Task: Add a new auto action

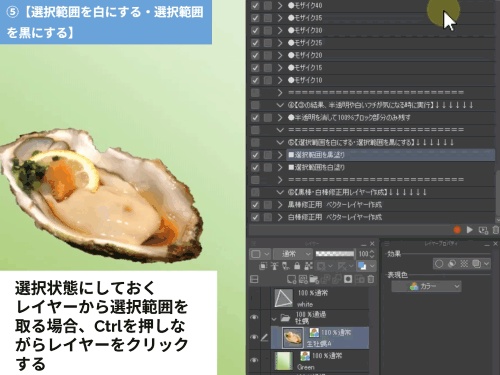Action: (483, 230)
